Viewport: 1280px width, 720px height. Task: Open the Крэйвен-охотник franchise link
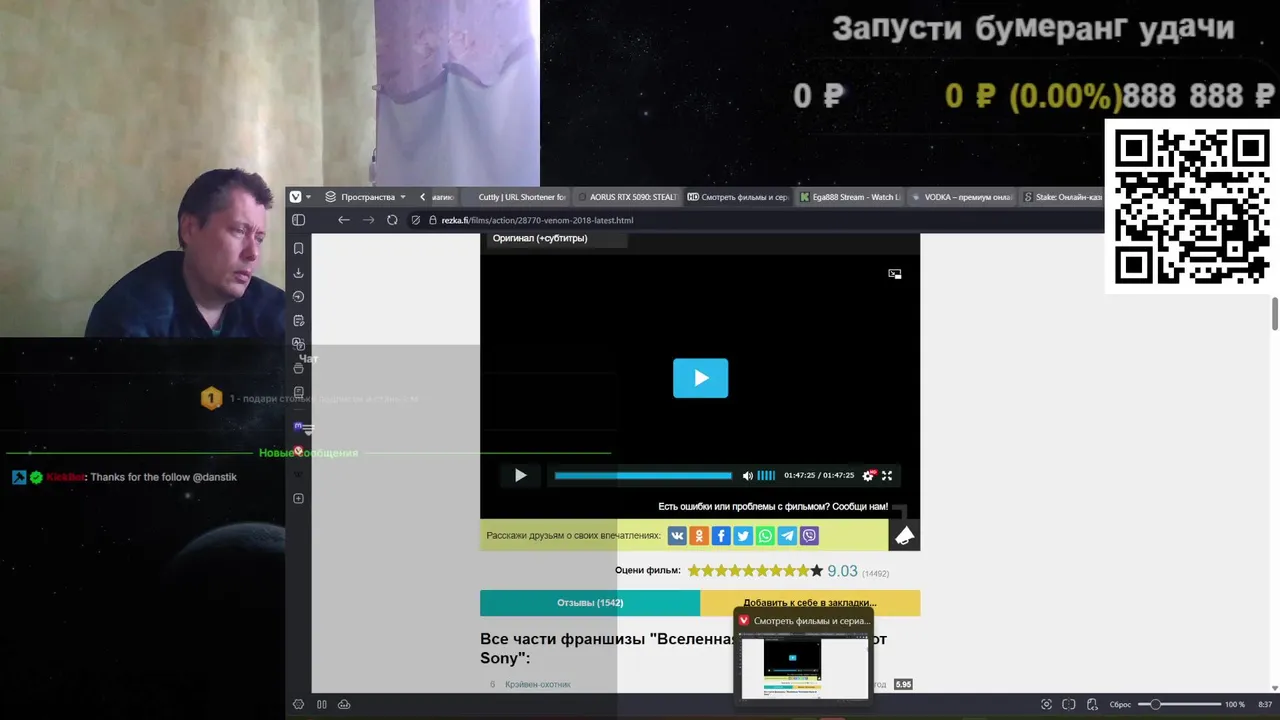(x=538, y=685)
